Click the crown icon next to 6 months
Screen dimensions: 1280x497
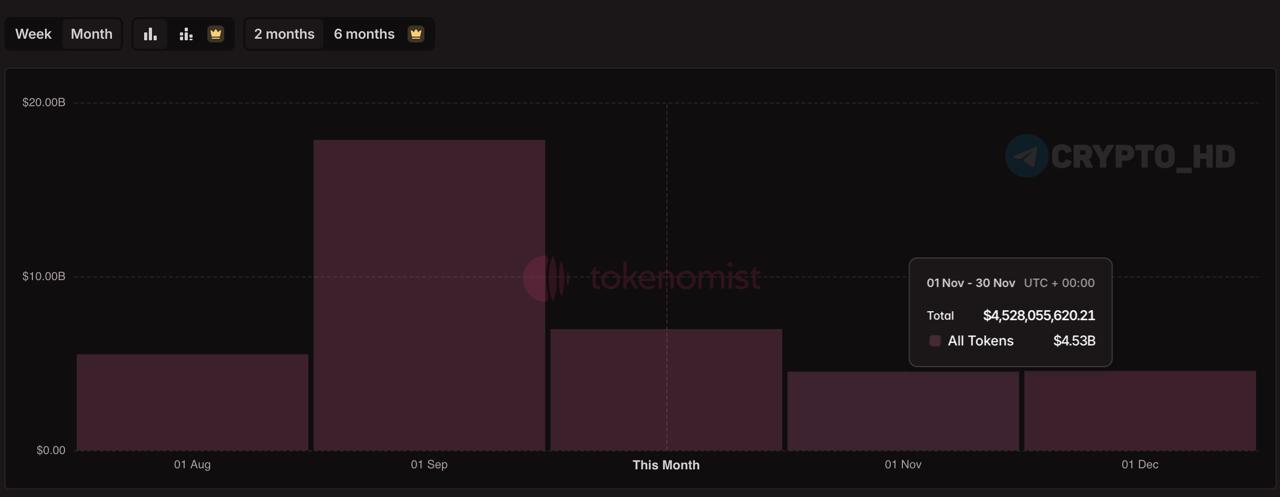pos(416,34)
